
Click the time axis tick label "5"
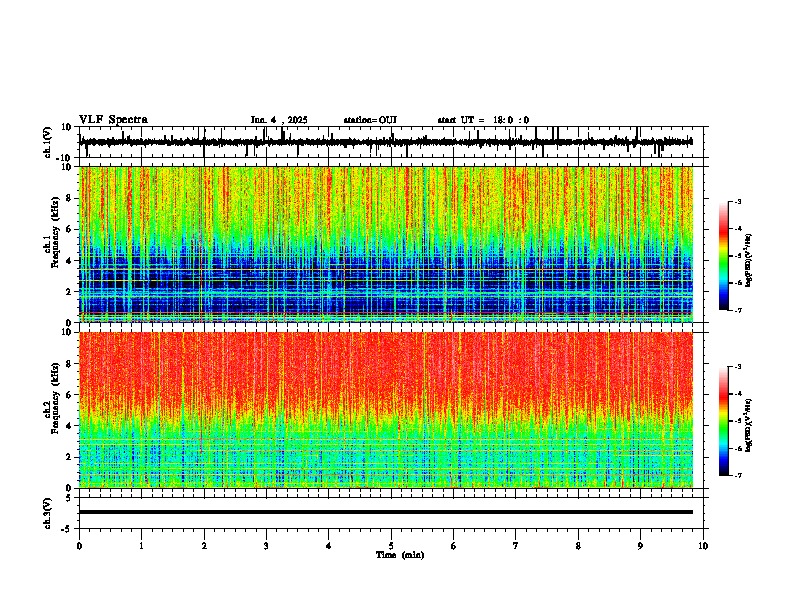click(x=391, y=546)
